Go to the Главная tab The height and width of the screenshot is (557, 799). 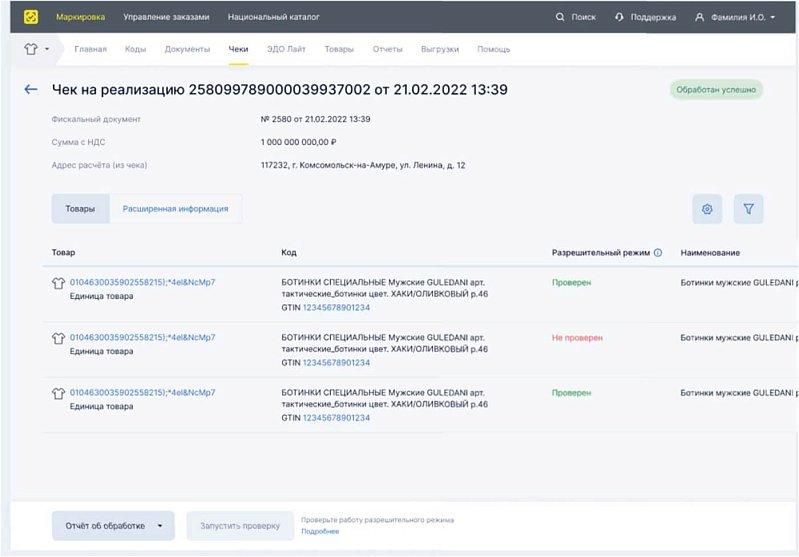(x=91, y=49)
